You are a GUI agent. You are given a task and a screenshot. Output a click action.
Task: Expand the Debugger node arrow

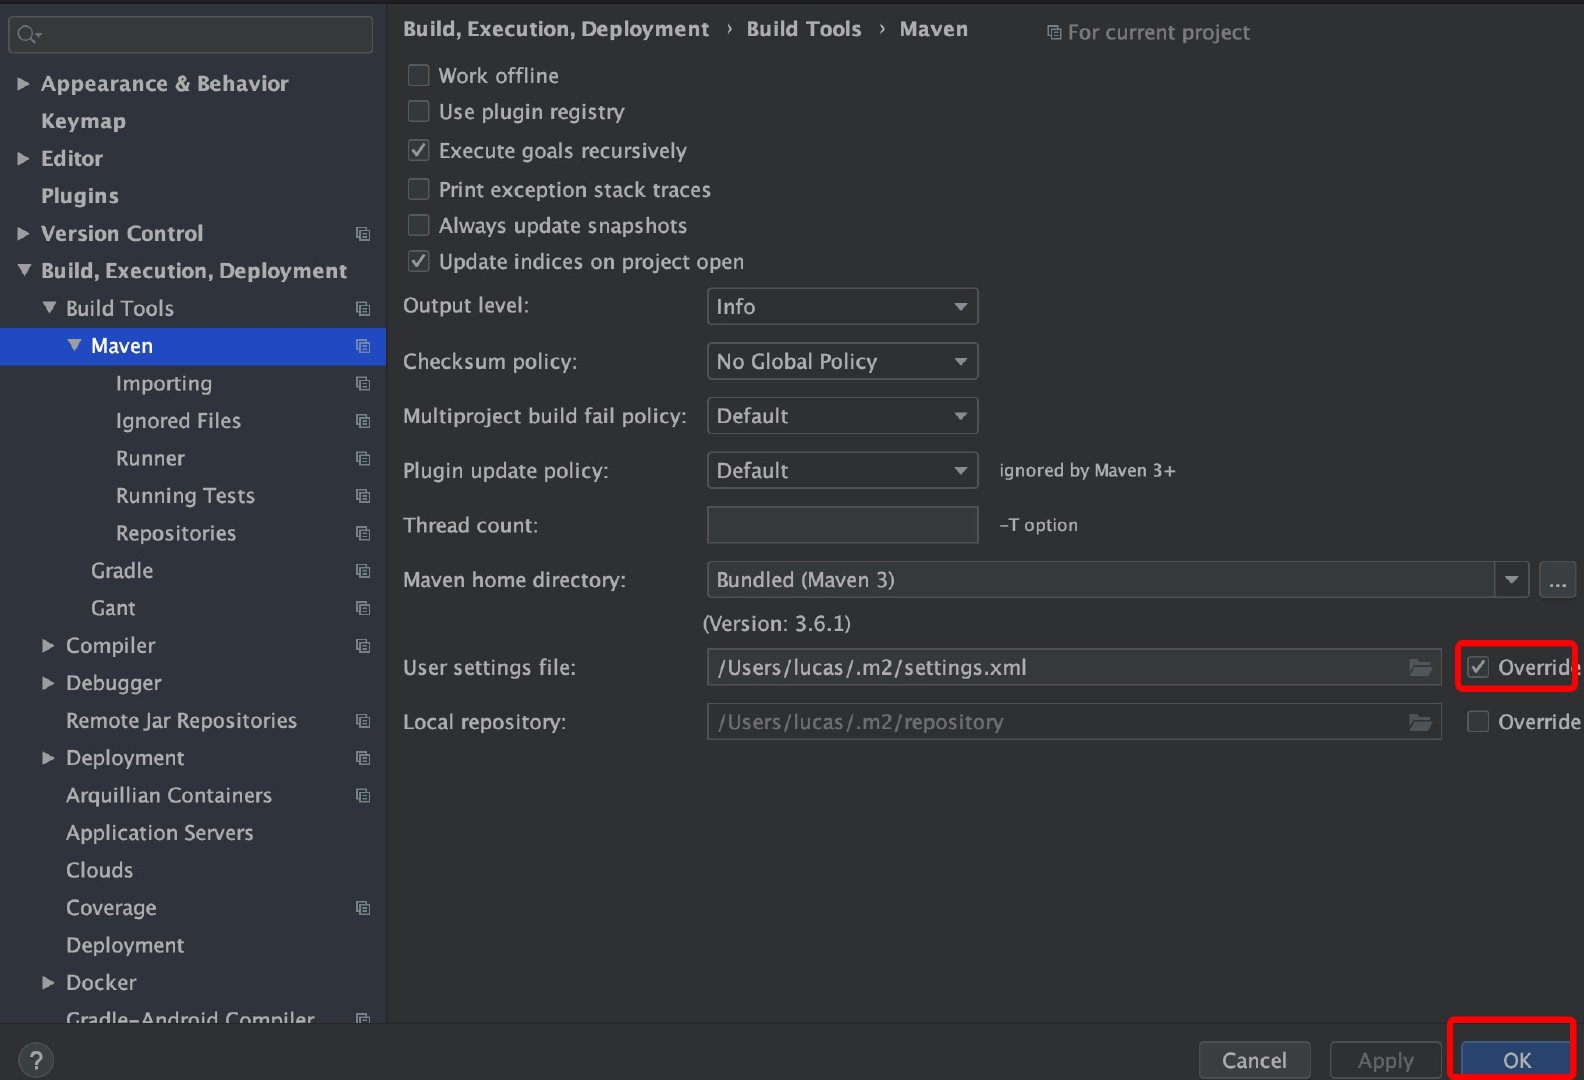tap(48, 683)
